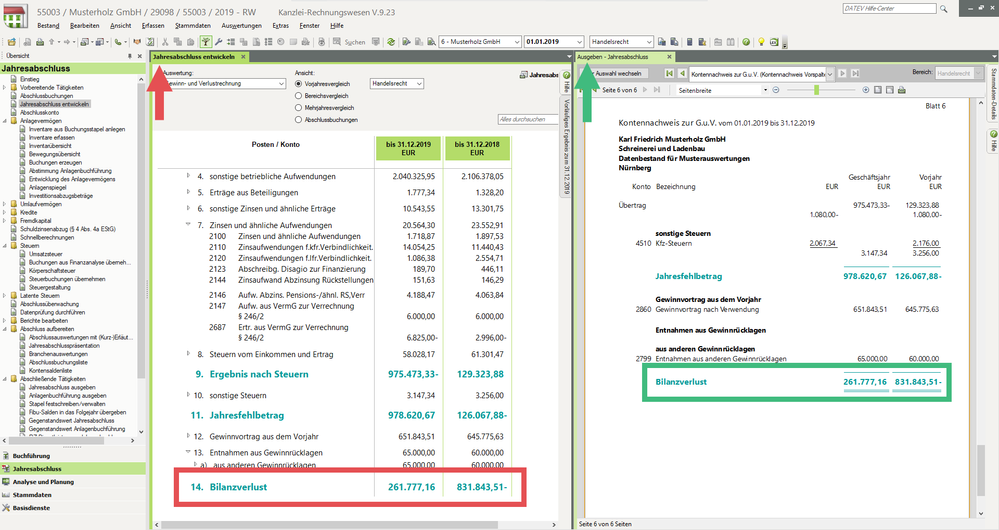Open the Handelsrecht dropdown in main toolbar
The width and height of the screenshot is (999, 530).
pyautogui.click(x=649, y=42)
